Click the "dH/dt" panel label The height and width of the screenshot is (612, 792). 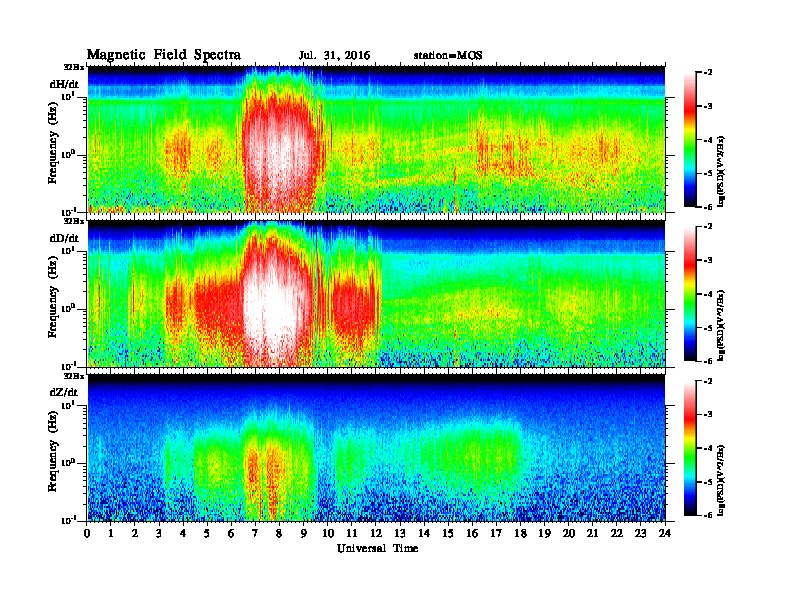64,84
